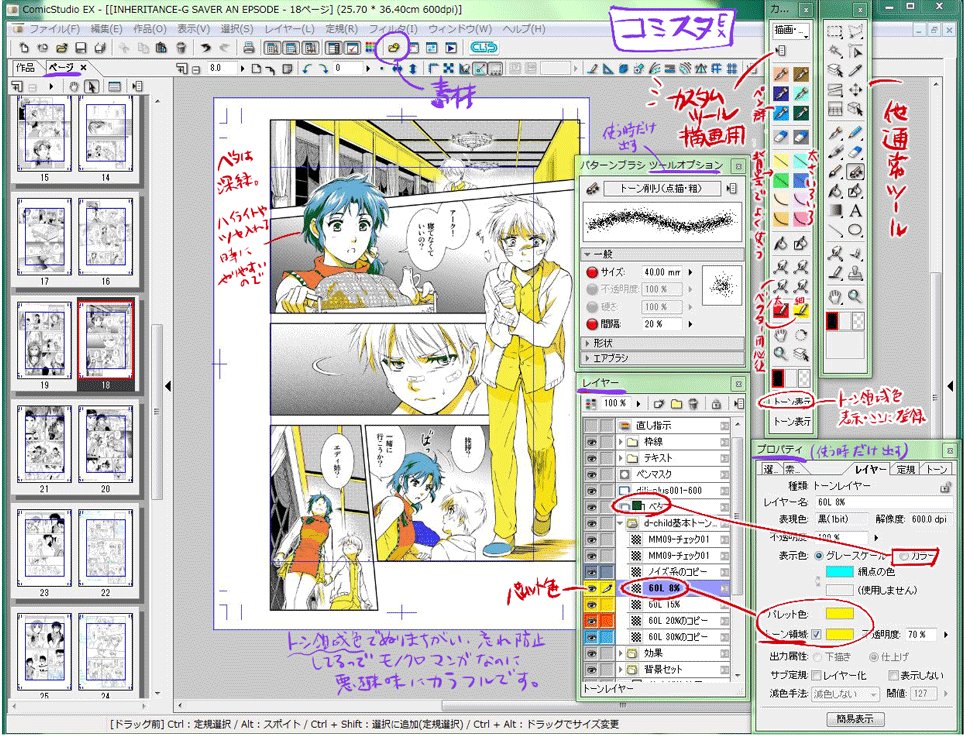Screen dimensions: 964x736
Task: Open the 減色手法 dropdown
Action: (845, 694)
